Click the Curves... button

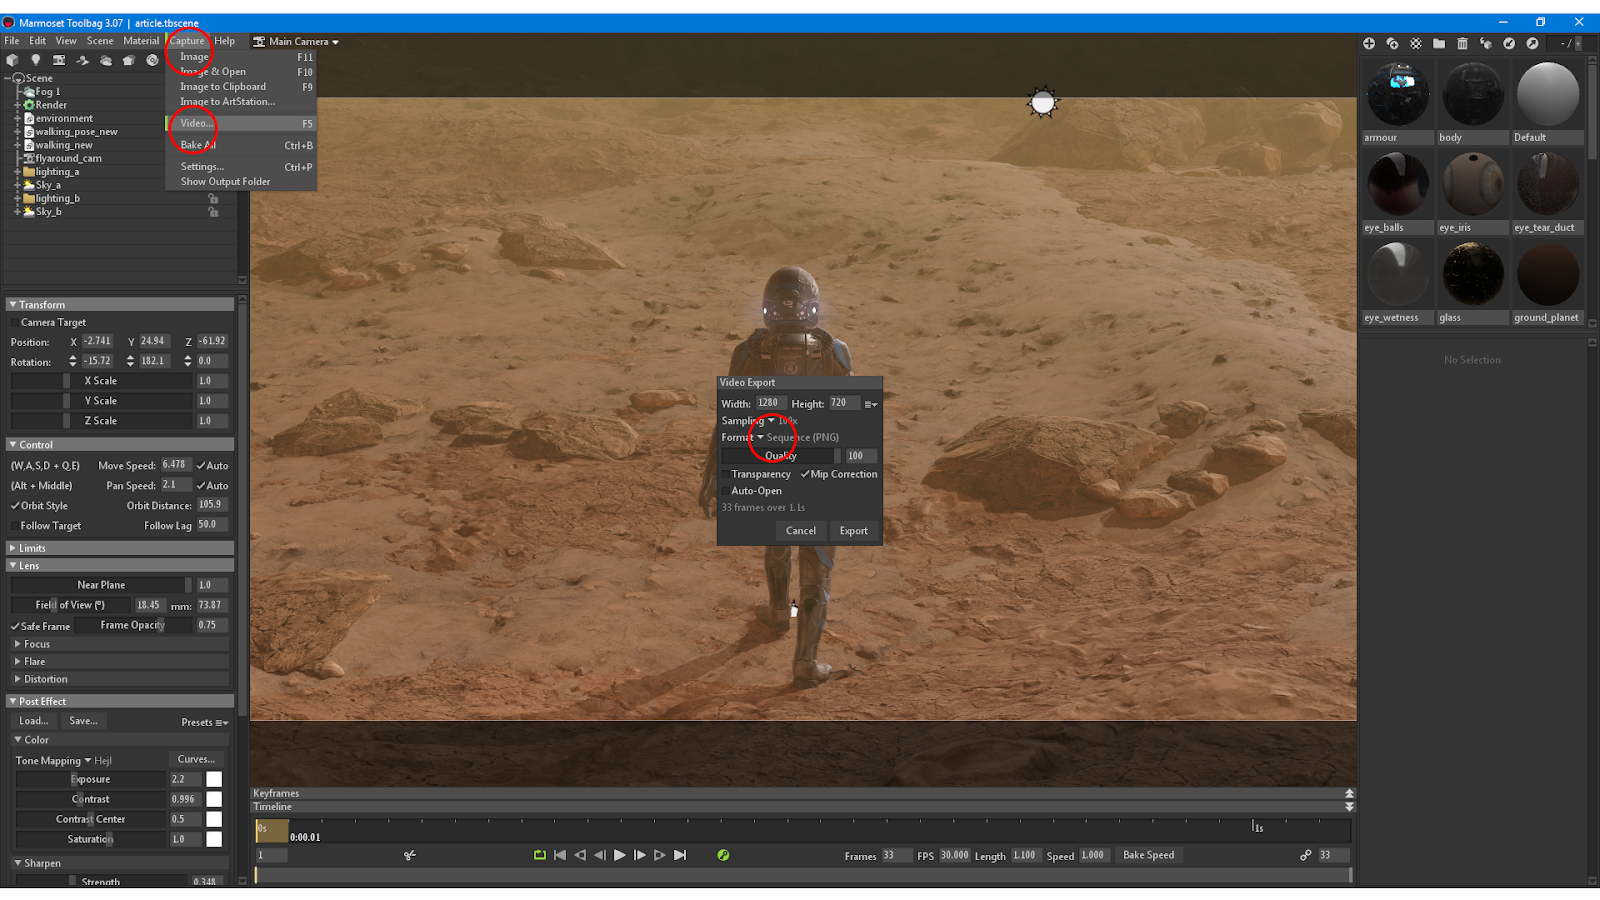coord(196,760)
